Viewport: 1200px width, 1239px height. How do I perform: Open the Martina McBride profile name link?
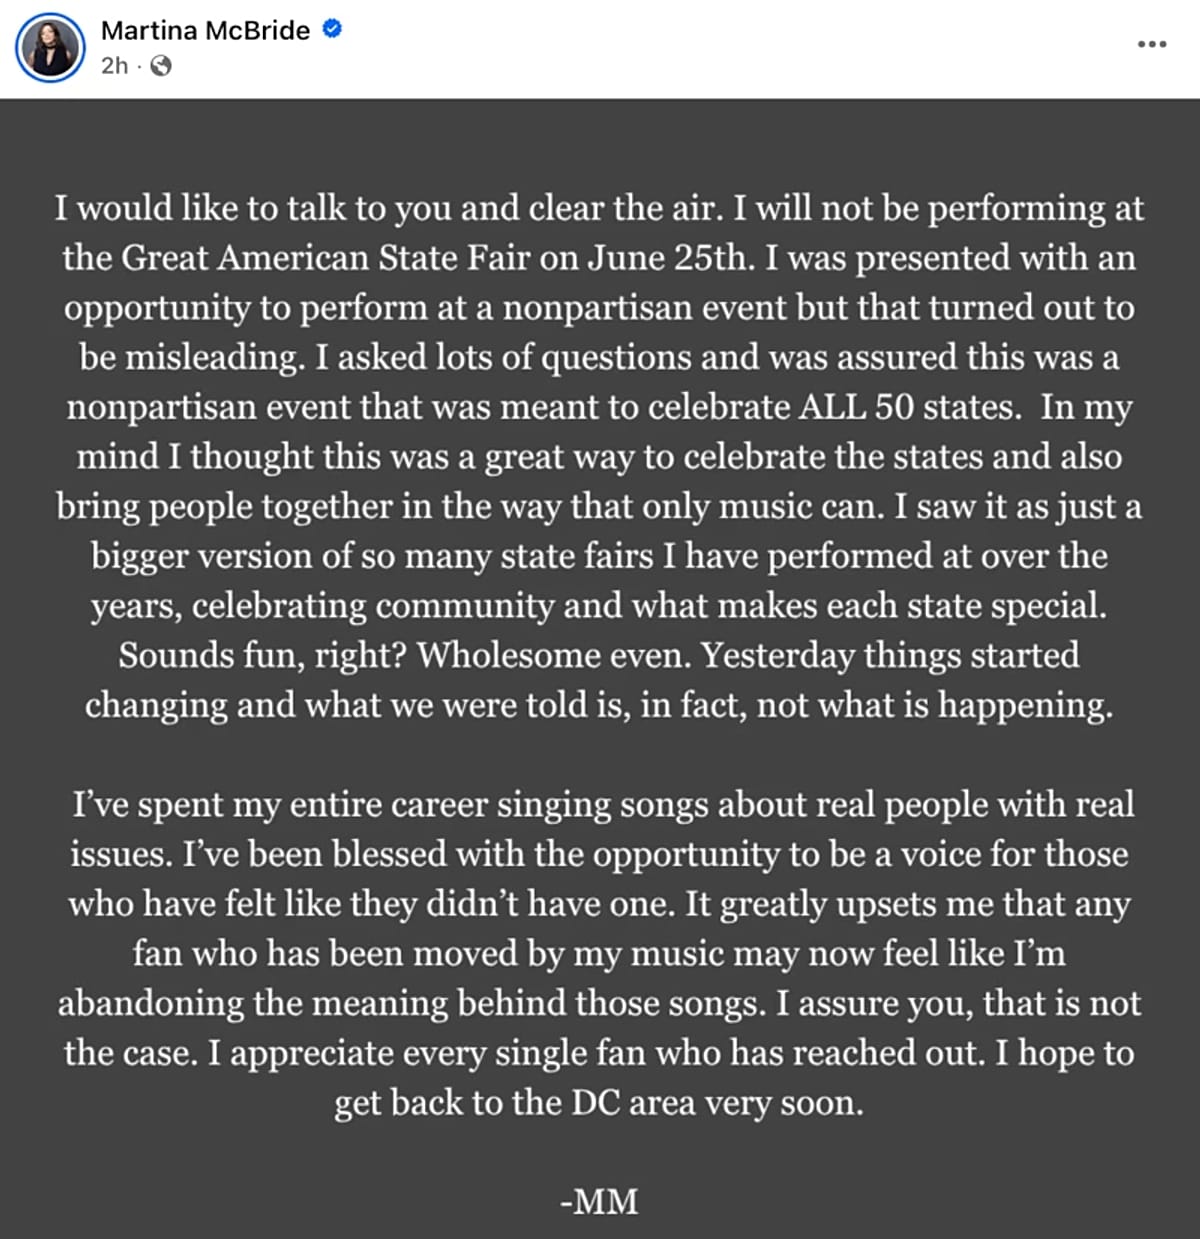pyautogui.click(x=205, y=30)
